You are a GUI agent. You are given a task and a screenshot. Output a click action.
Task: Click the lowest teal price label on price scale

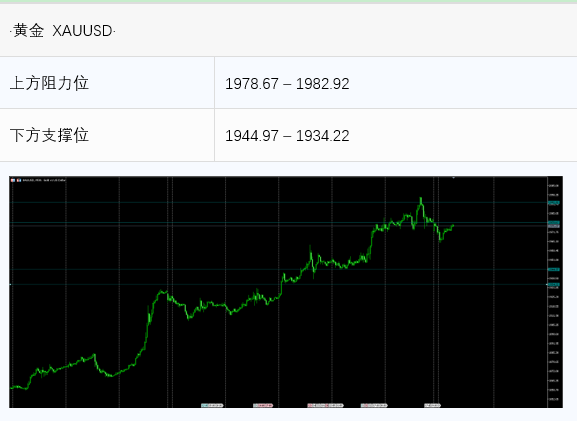[554, 284]
